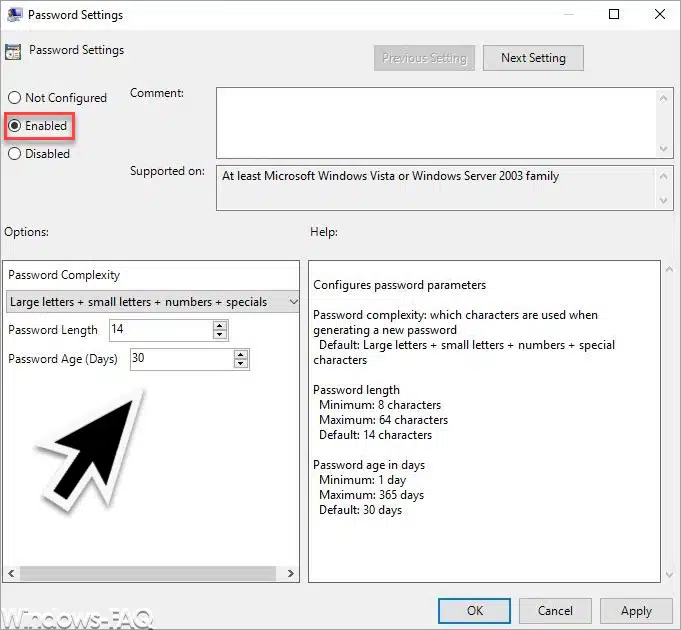Click into the Password Age (Days) field
The width and height of the screenshot is (681, 630).
(x=182, y=359)
